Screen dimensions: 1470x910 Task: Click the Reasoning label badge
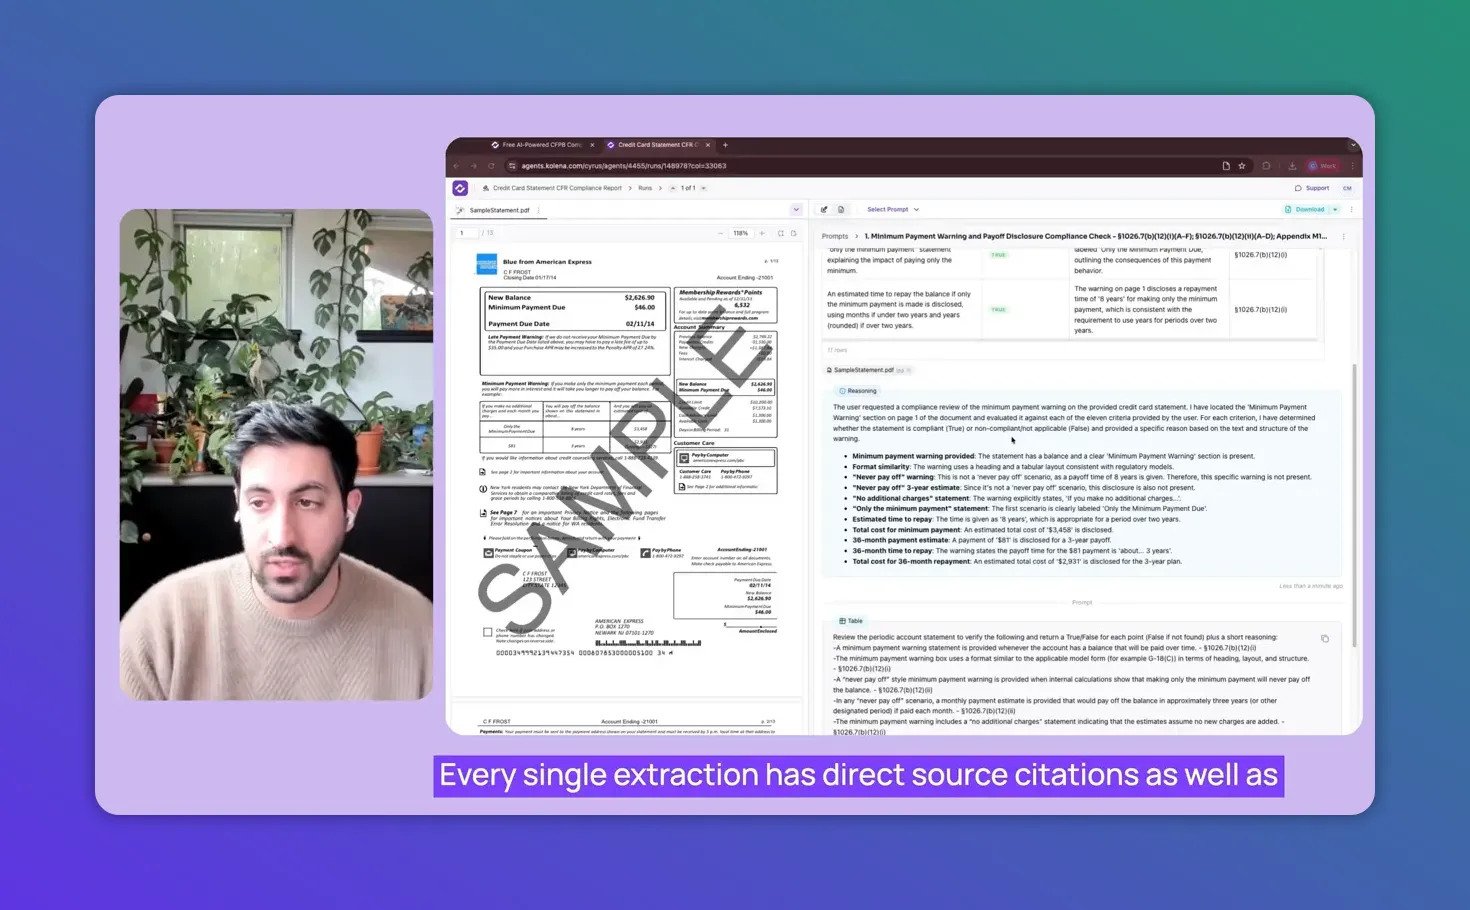click(858, 391)
